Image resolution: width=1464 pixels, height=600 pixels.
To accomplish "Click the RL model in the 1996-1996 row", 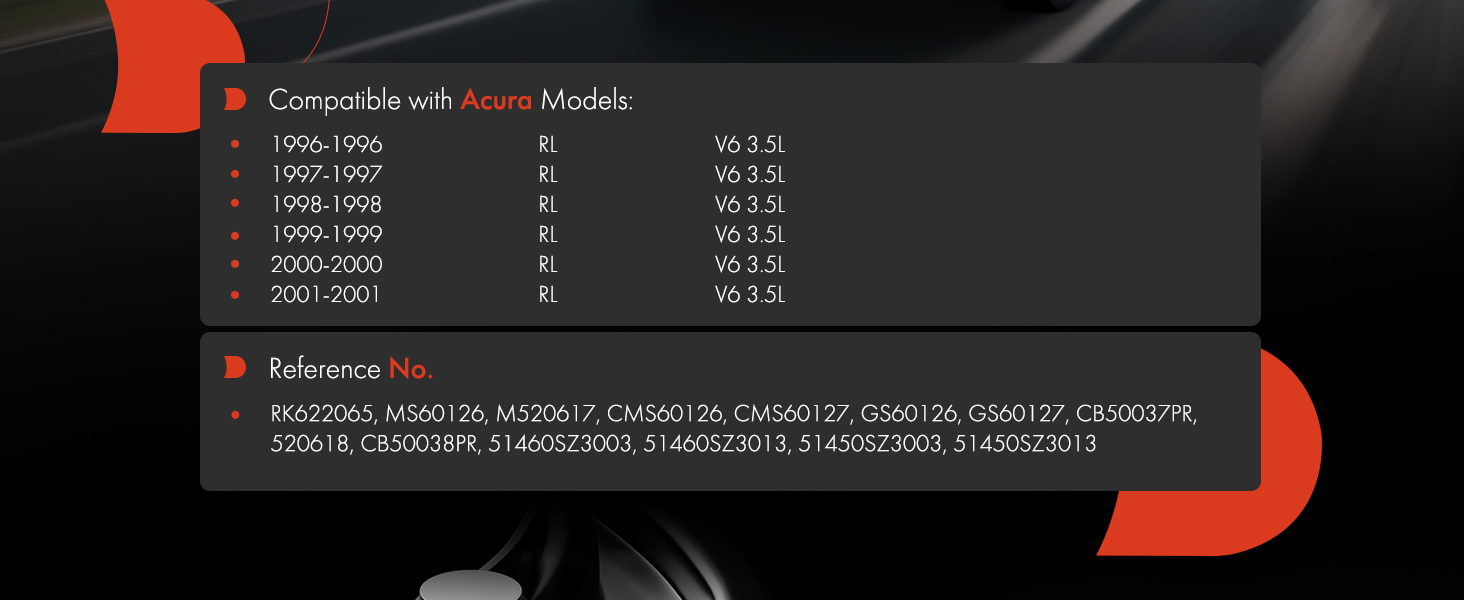I will click(x=547, y=145).
